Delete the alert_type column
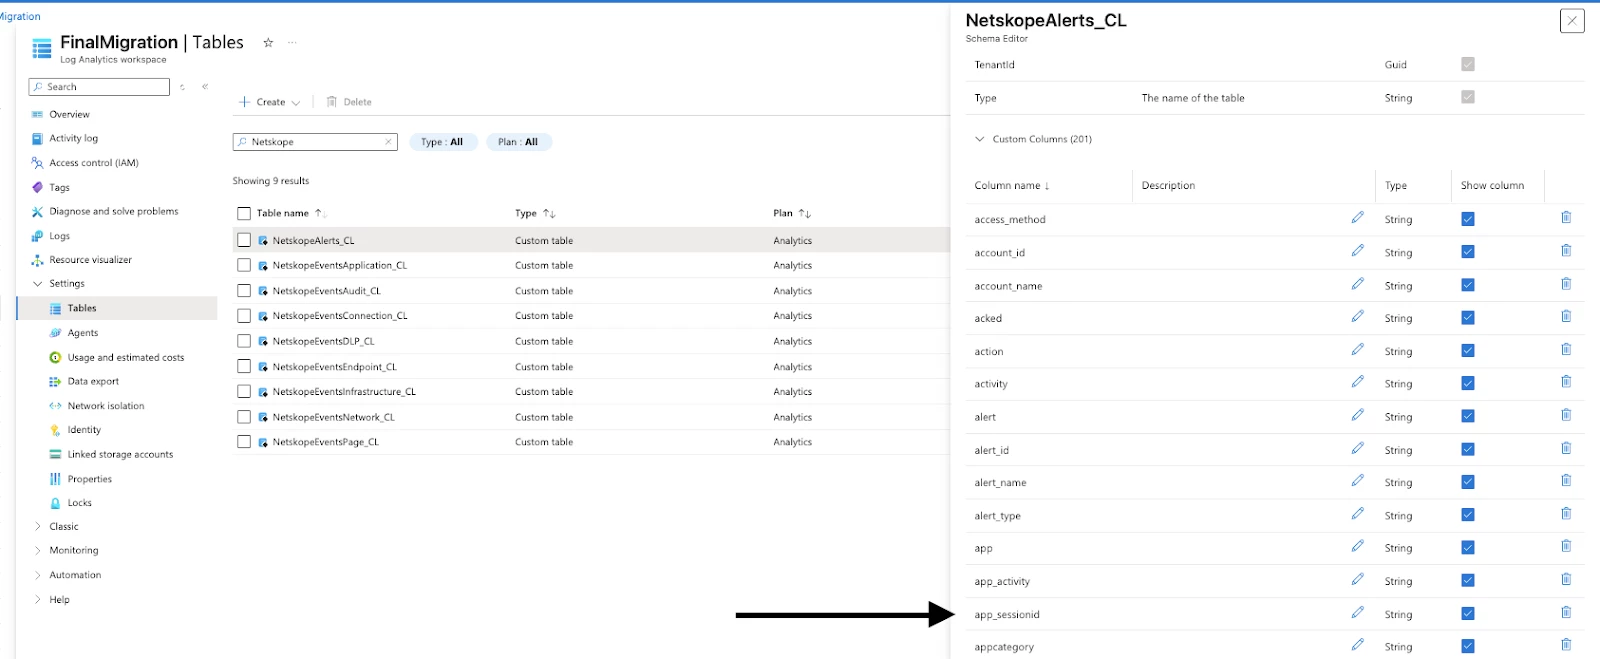Image resolution: width=1600 pixels, height=659 pixels. (x=1566, y=514)
